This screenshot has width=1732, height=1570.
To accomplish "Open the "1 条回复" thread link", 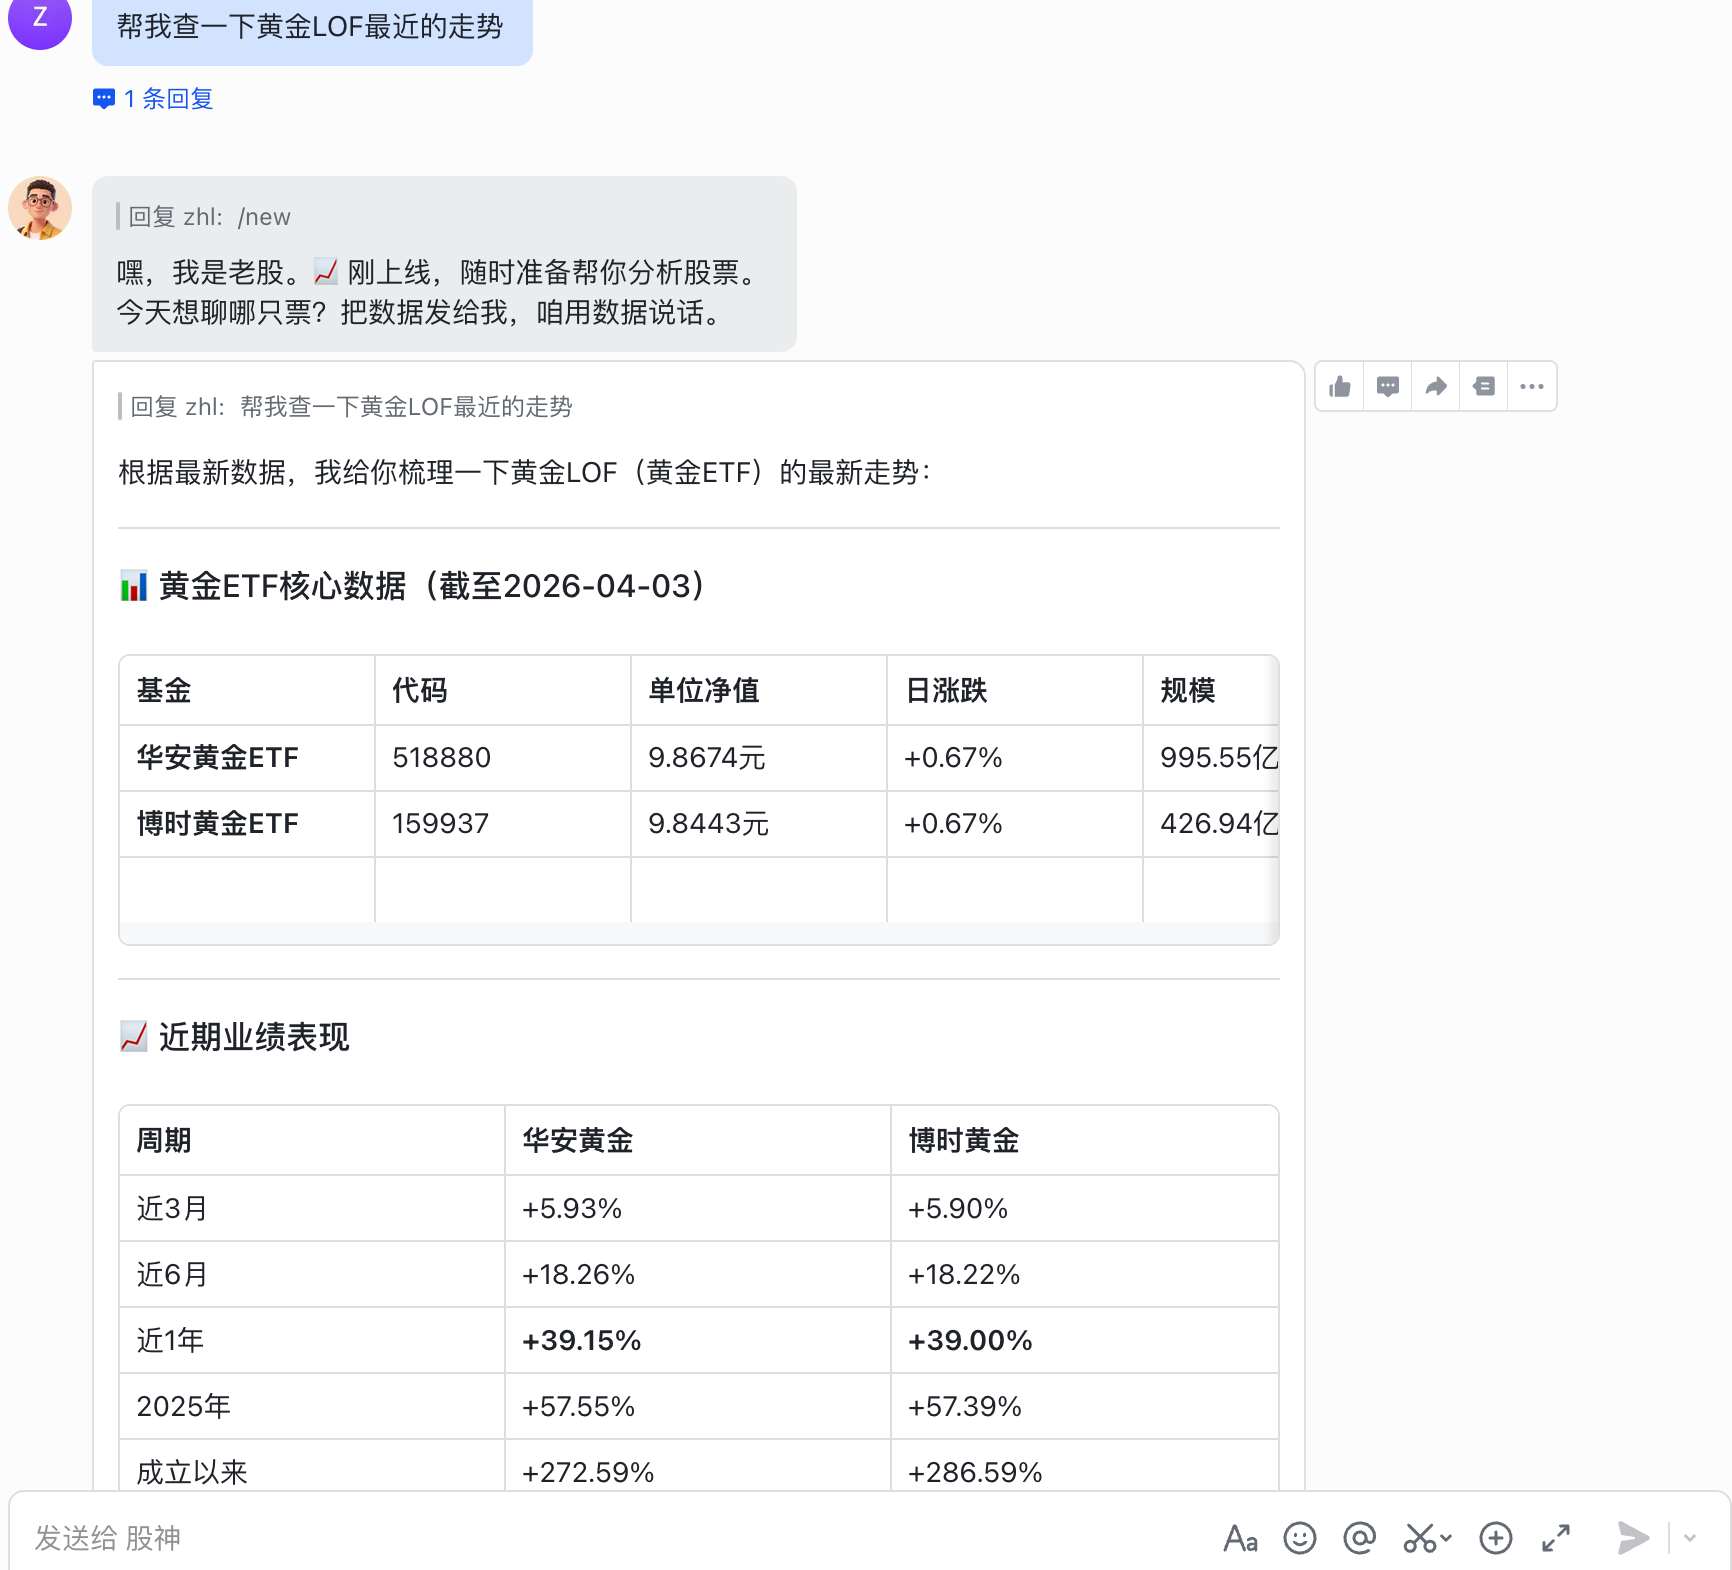I will tap(167, 99).
